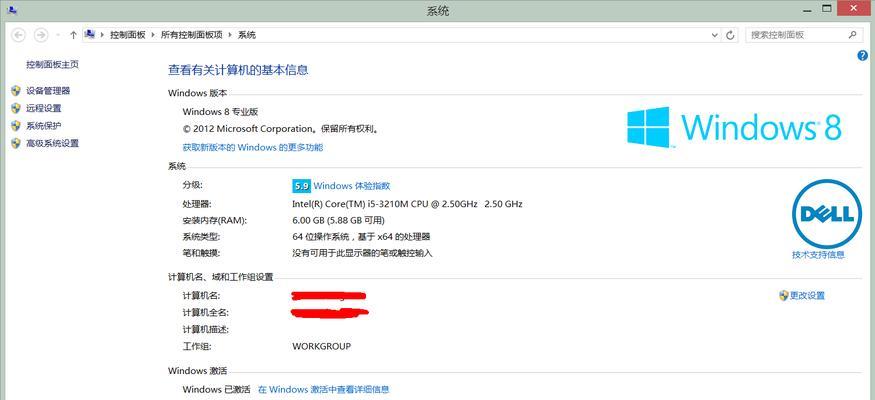The width and height of the screenshot is (875, 400).
Task: Click the 5.9 experience score badge
Action: [x=301, y=186]
